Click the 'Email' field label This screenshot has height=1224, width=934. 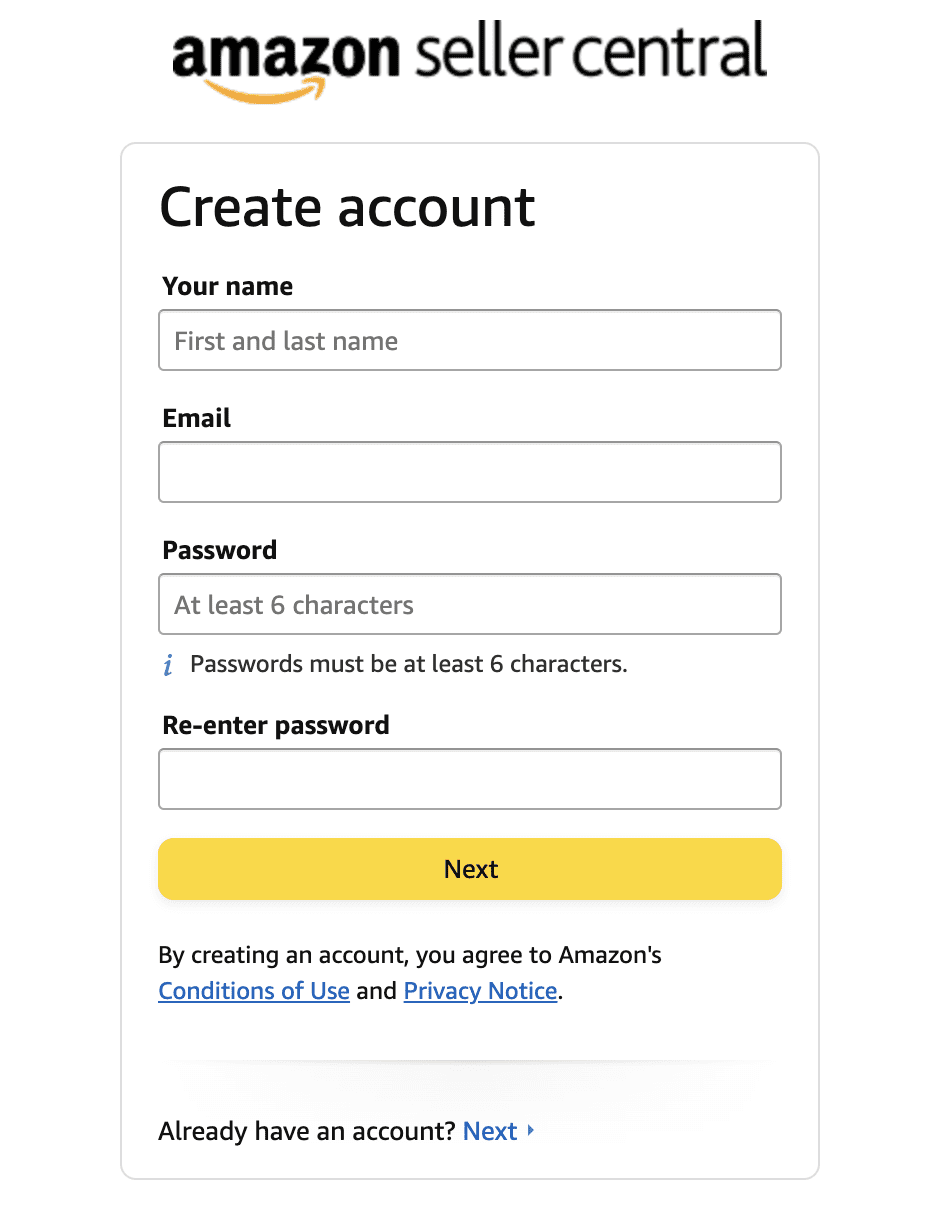[x=197, y=418]
